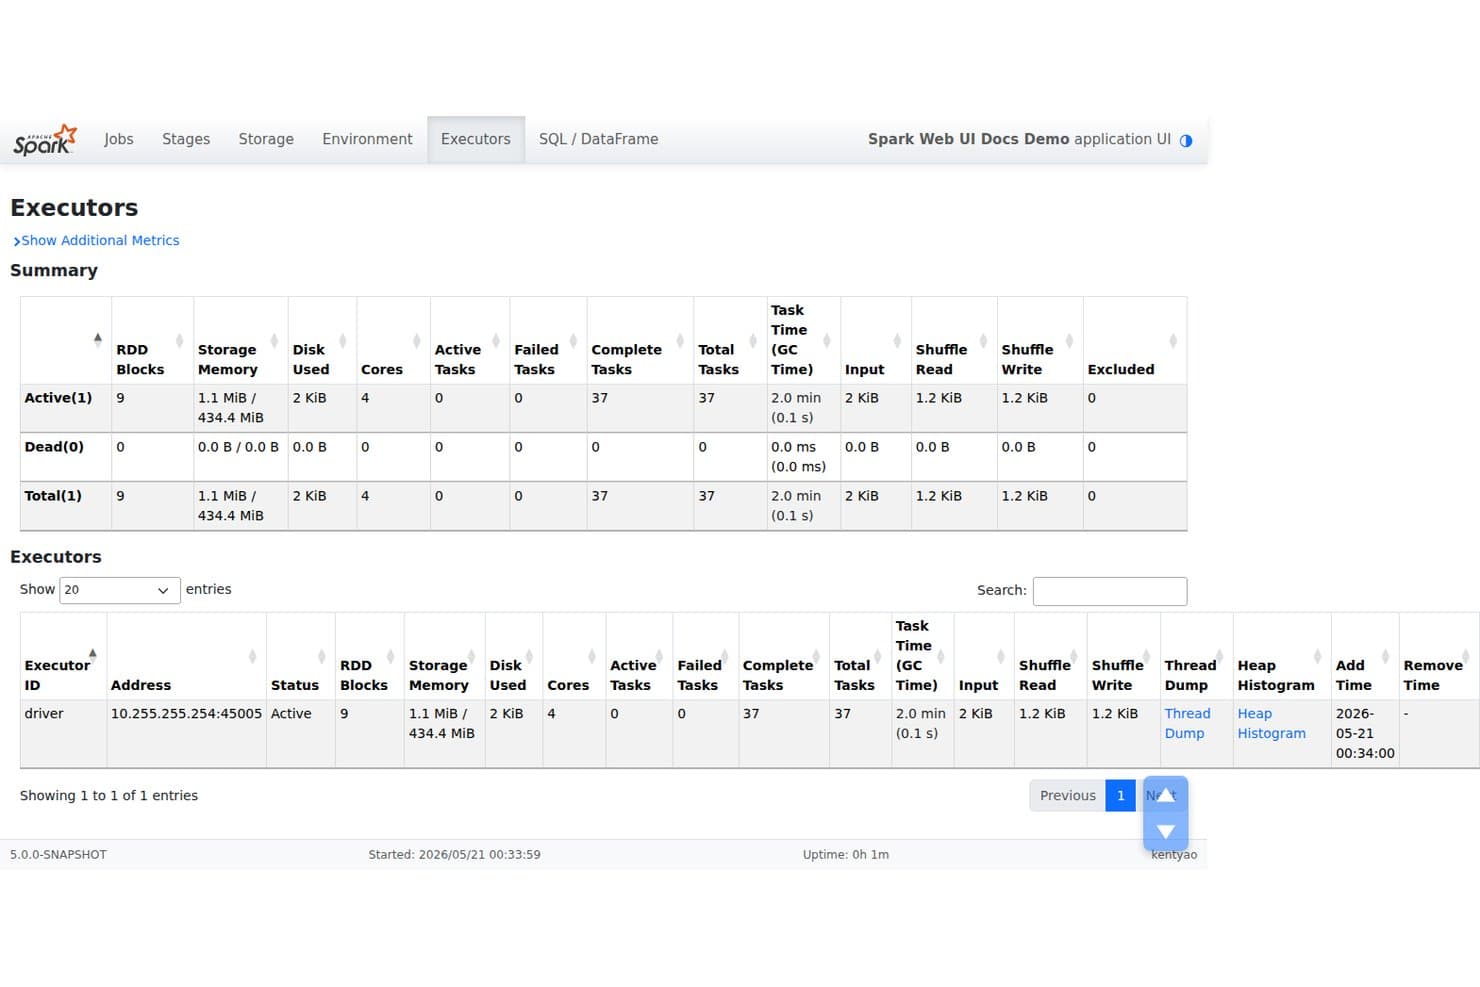Sort executors table by Thread Dump
The width and height of the screenshot is (1480, 987).
point(1197,656)
